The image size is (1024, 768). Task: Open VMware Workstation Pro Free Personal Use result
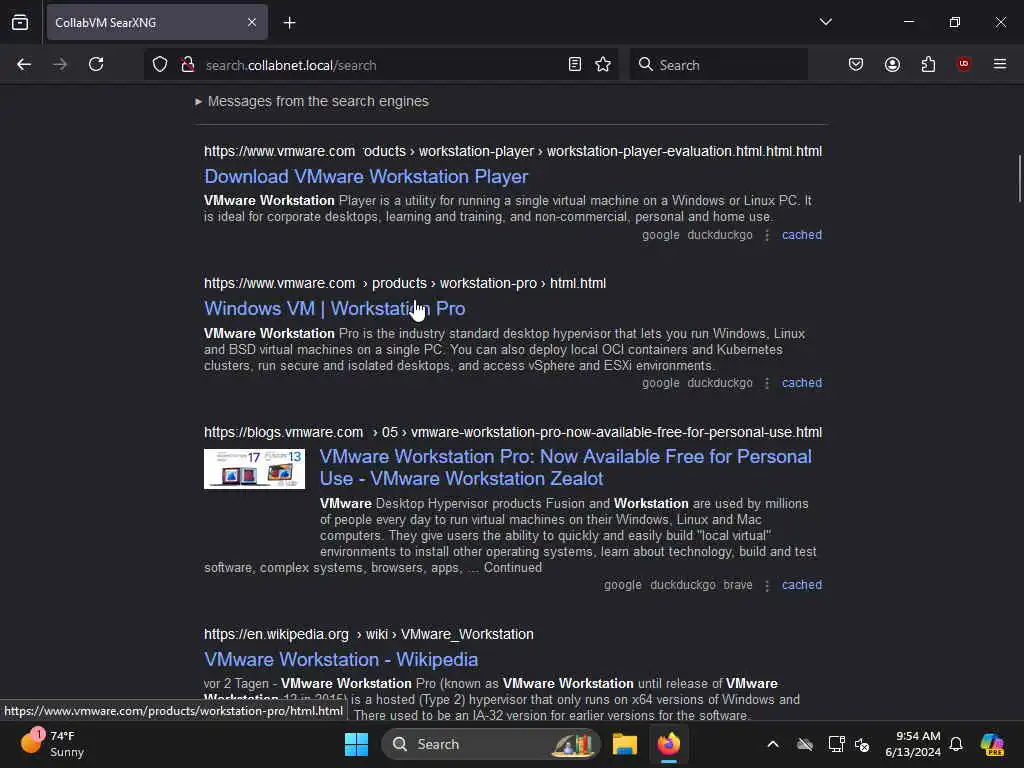tap(566, 468)
